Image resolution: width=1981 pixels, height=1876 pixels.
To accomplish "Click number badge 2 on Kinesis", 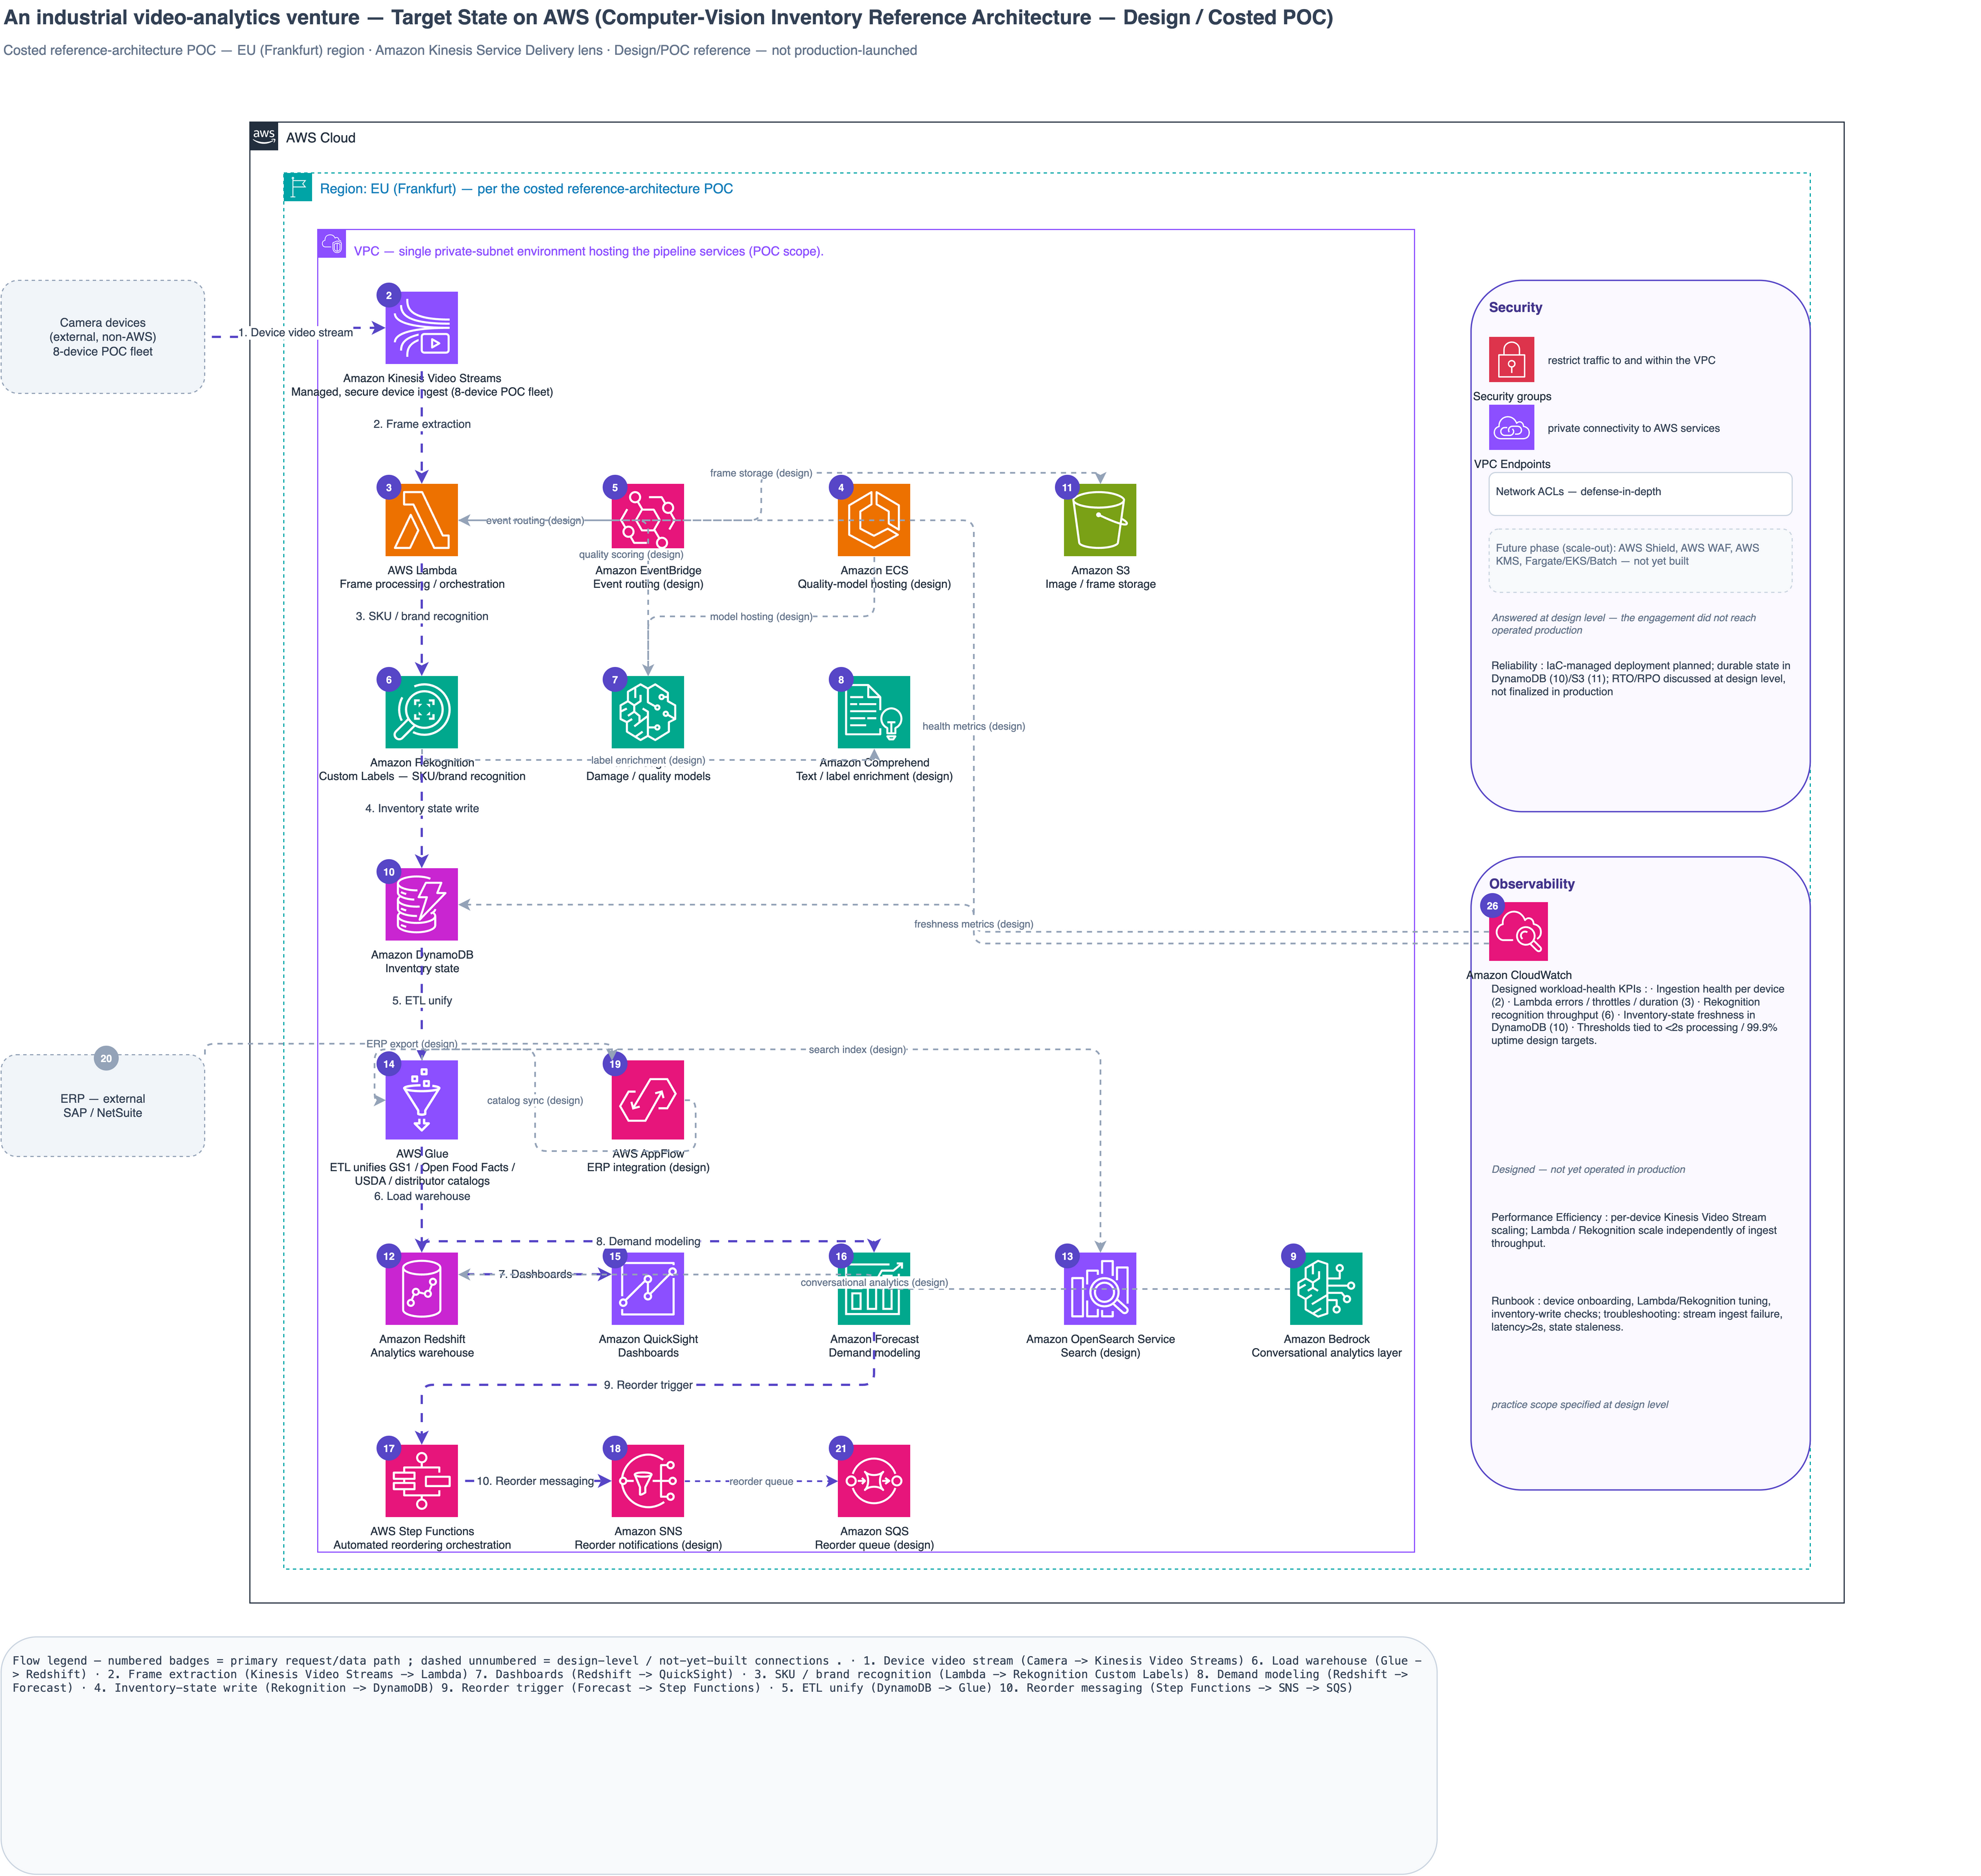I will coord(388,294).
